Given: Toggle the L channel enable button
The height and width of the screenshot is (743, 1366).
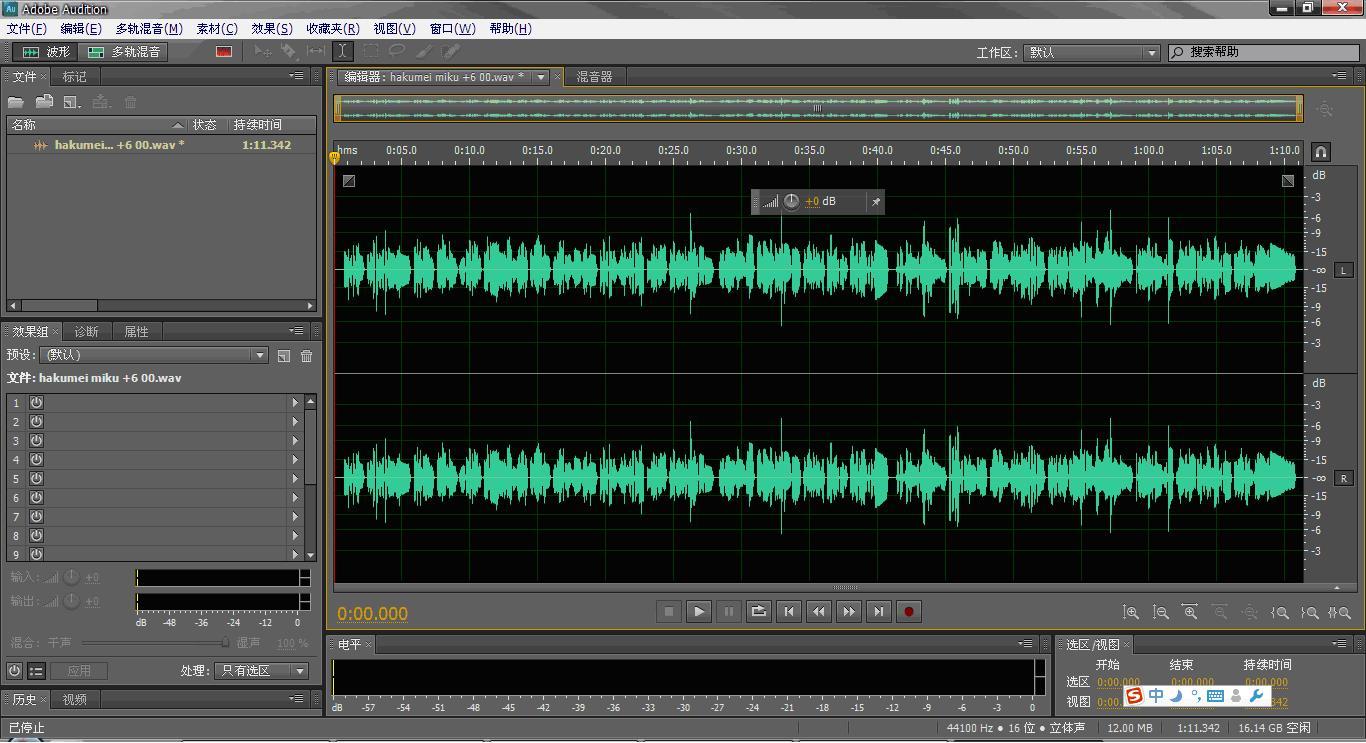Looking at the screenshot, I should (x=1343, y=270).
